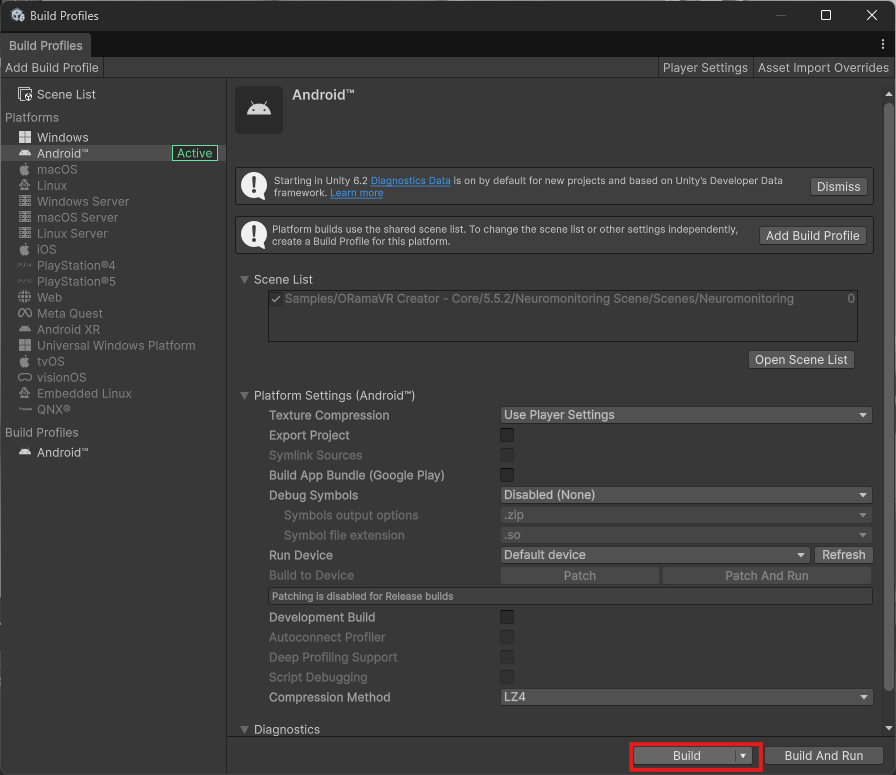This screenshot has width=896, height=775.
Task: Click the QNX platform icon
Action: [x=25, y=409]
